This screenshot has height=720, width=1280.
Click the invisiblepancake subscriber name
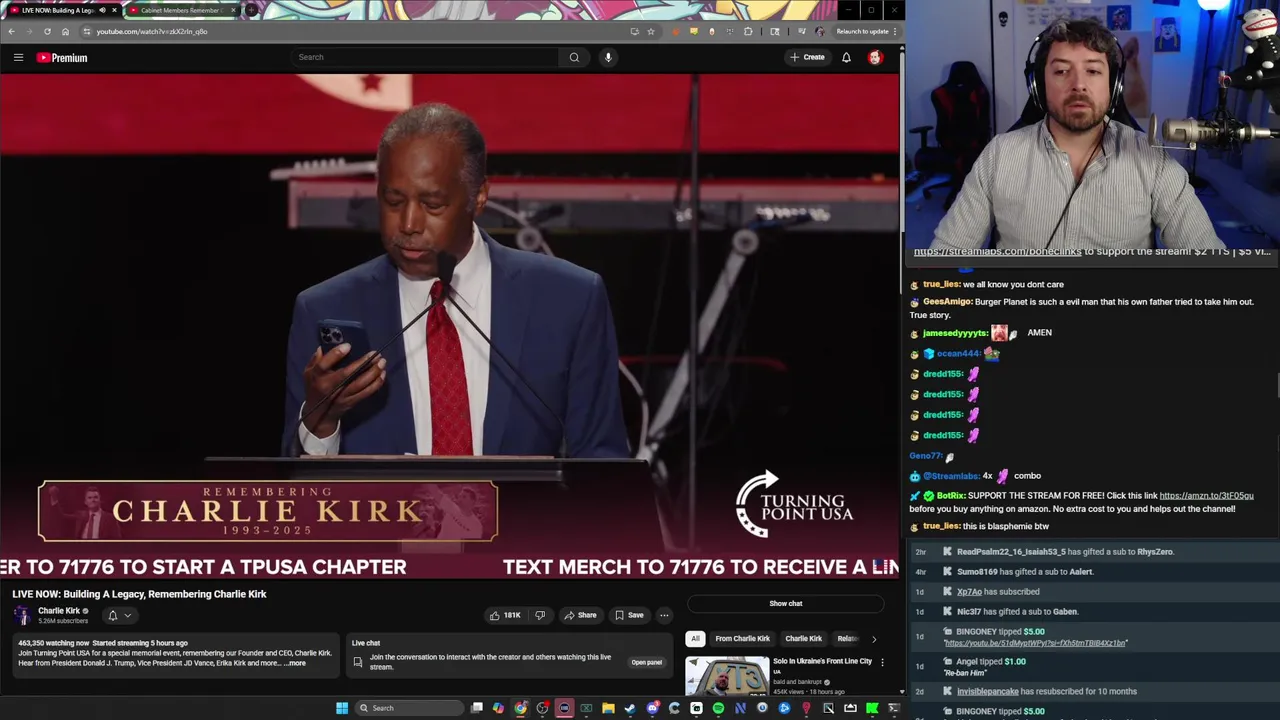click(987, 691)
